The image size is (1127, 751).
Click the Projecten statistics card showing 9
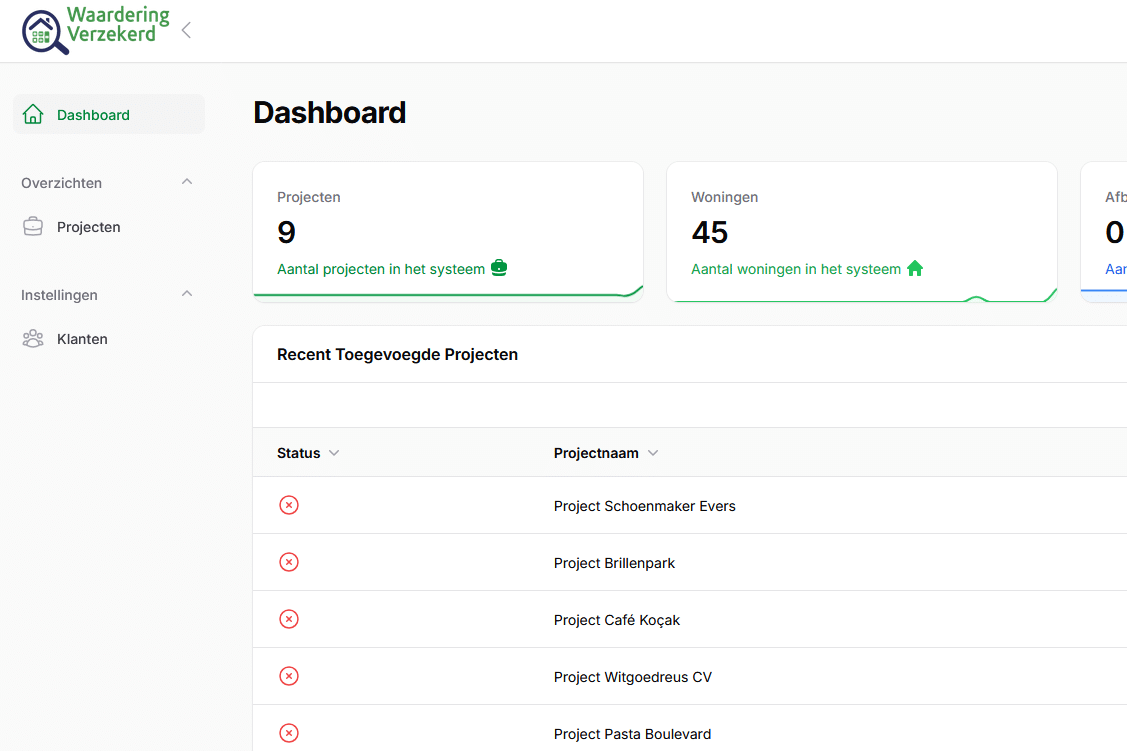coord(447,232)
